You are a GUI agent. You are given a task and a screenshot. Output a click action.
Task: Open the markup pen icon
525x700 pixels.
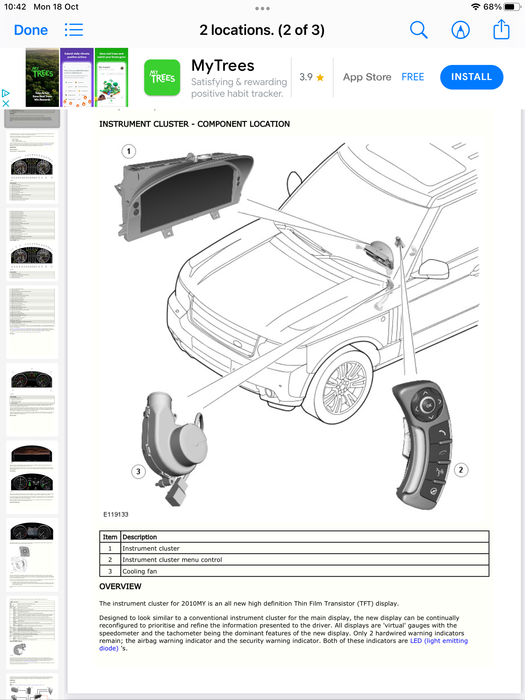(x=460, y=30)
